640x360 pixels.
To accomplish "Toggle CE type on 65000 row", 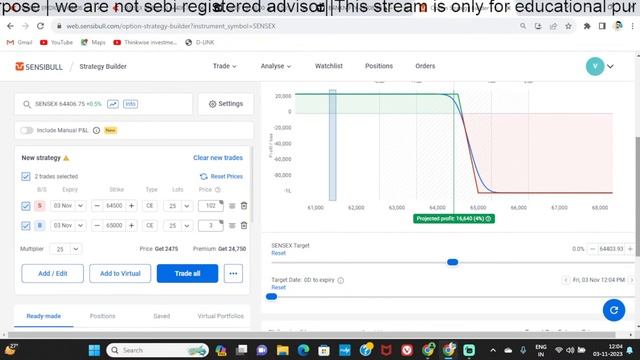I will pos(150,225).
